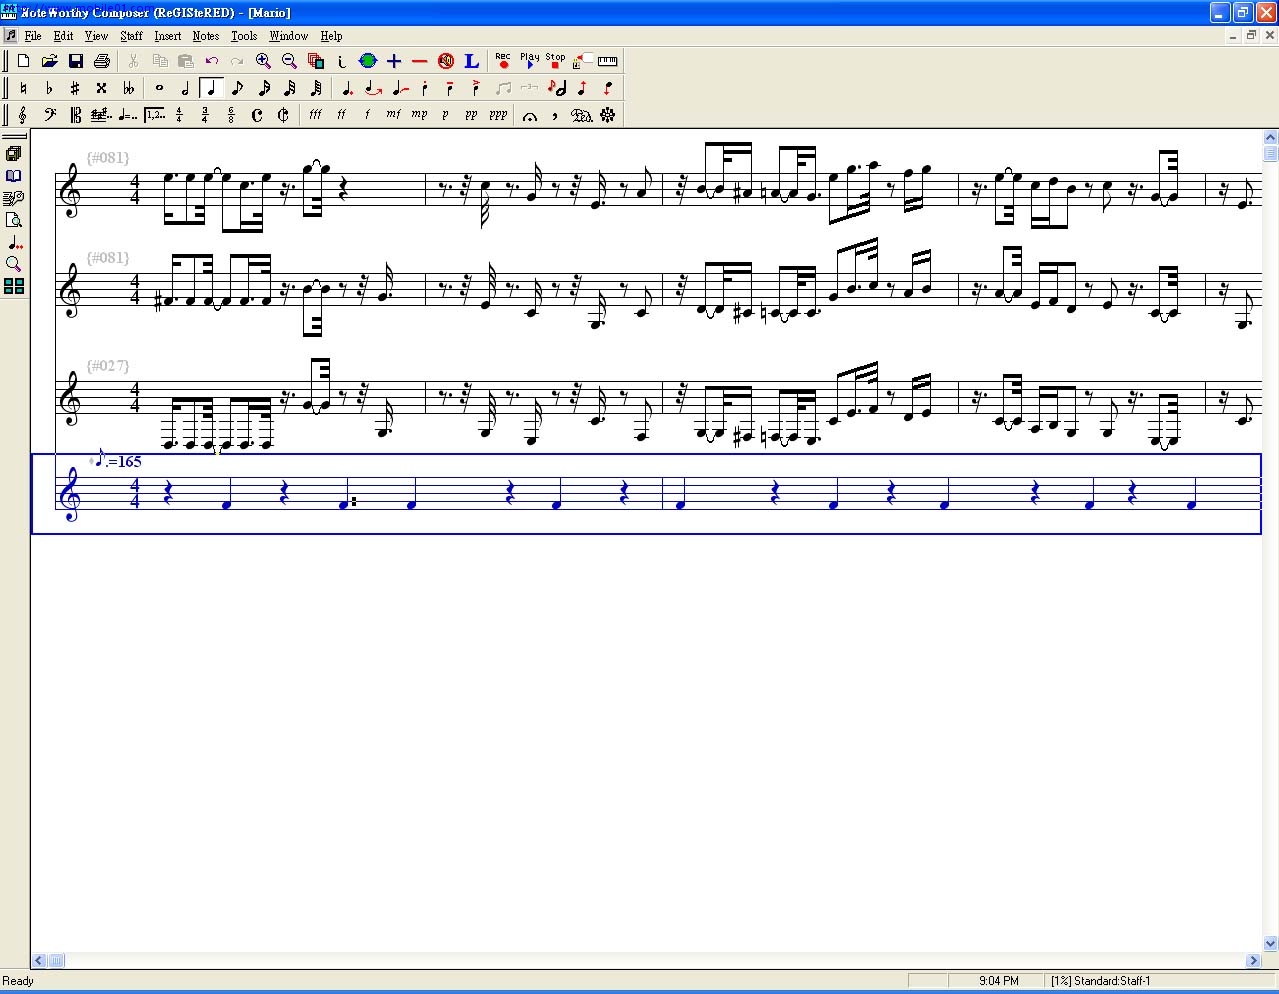1279x994 pixels.
Task: Click the Rec record button
Action: coord(503,61)
